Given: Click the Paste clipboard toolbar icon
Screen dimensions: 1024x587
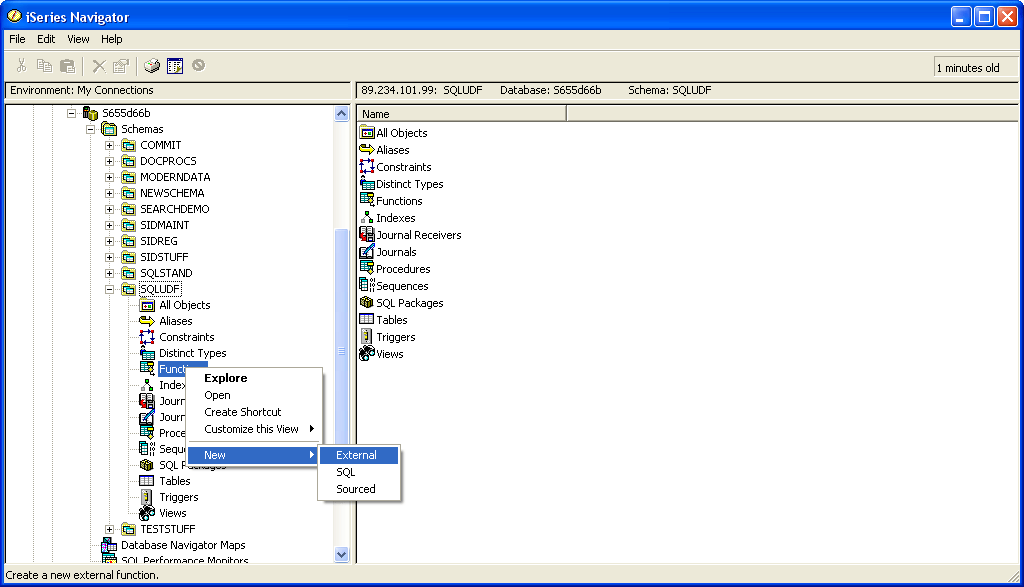Looking at the screenshot, I should tap(67, 65).
